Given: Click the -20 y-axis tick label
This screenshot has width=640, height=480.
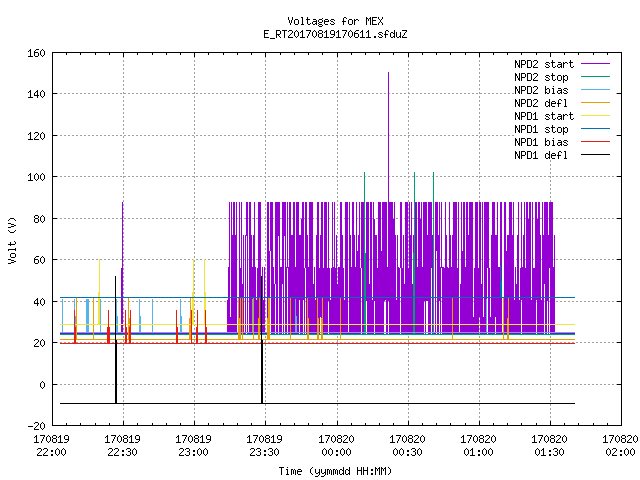Looking at the screenshot, I should 36,426.
